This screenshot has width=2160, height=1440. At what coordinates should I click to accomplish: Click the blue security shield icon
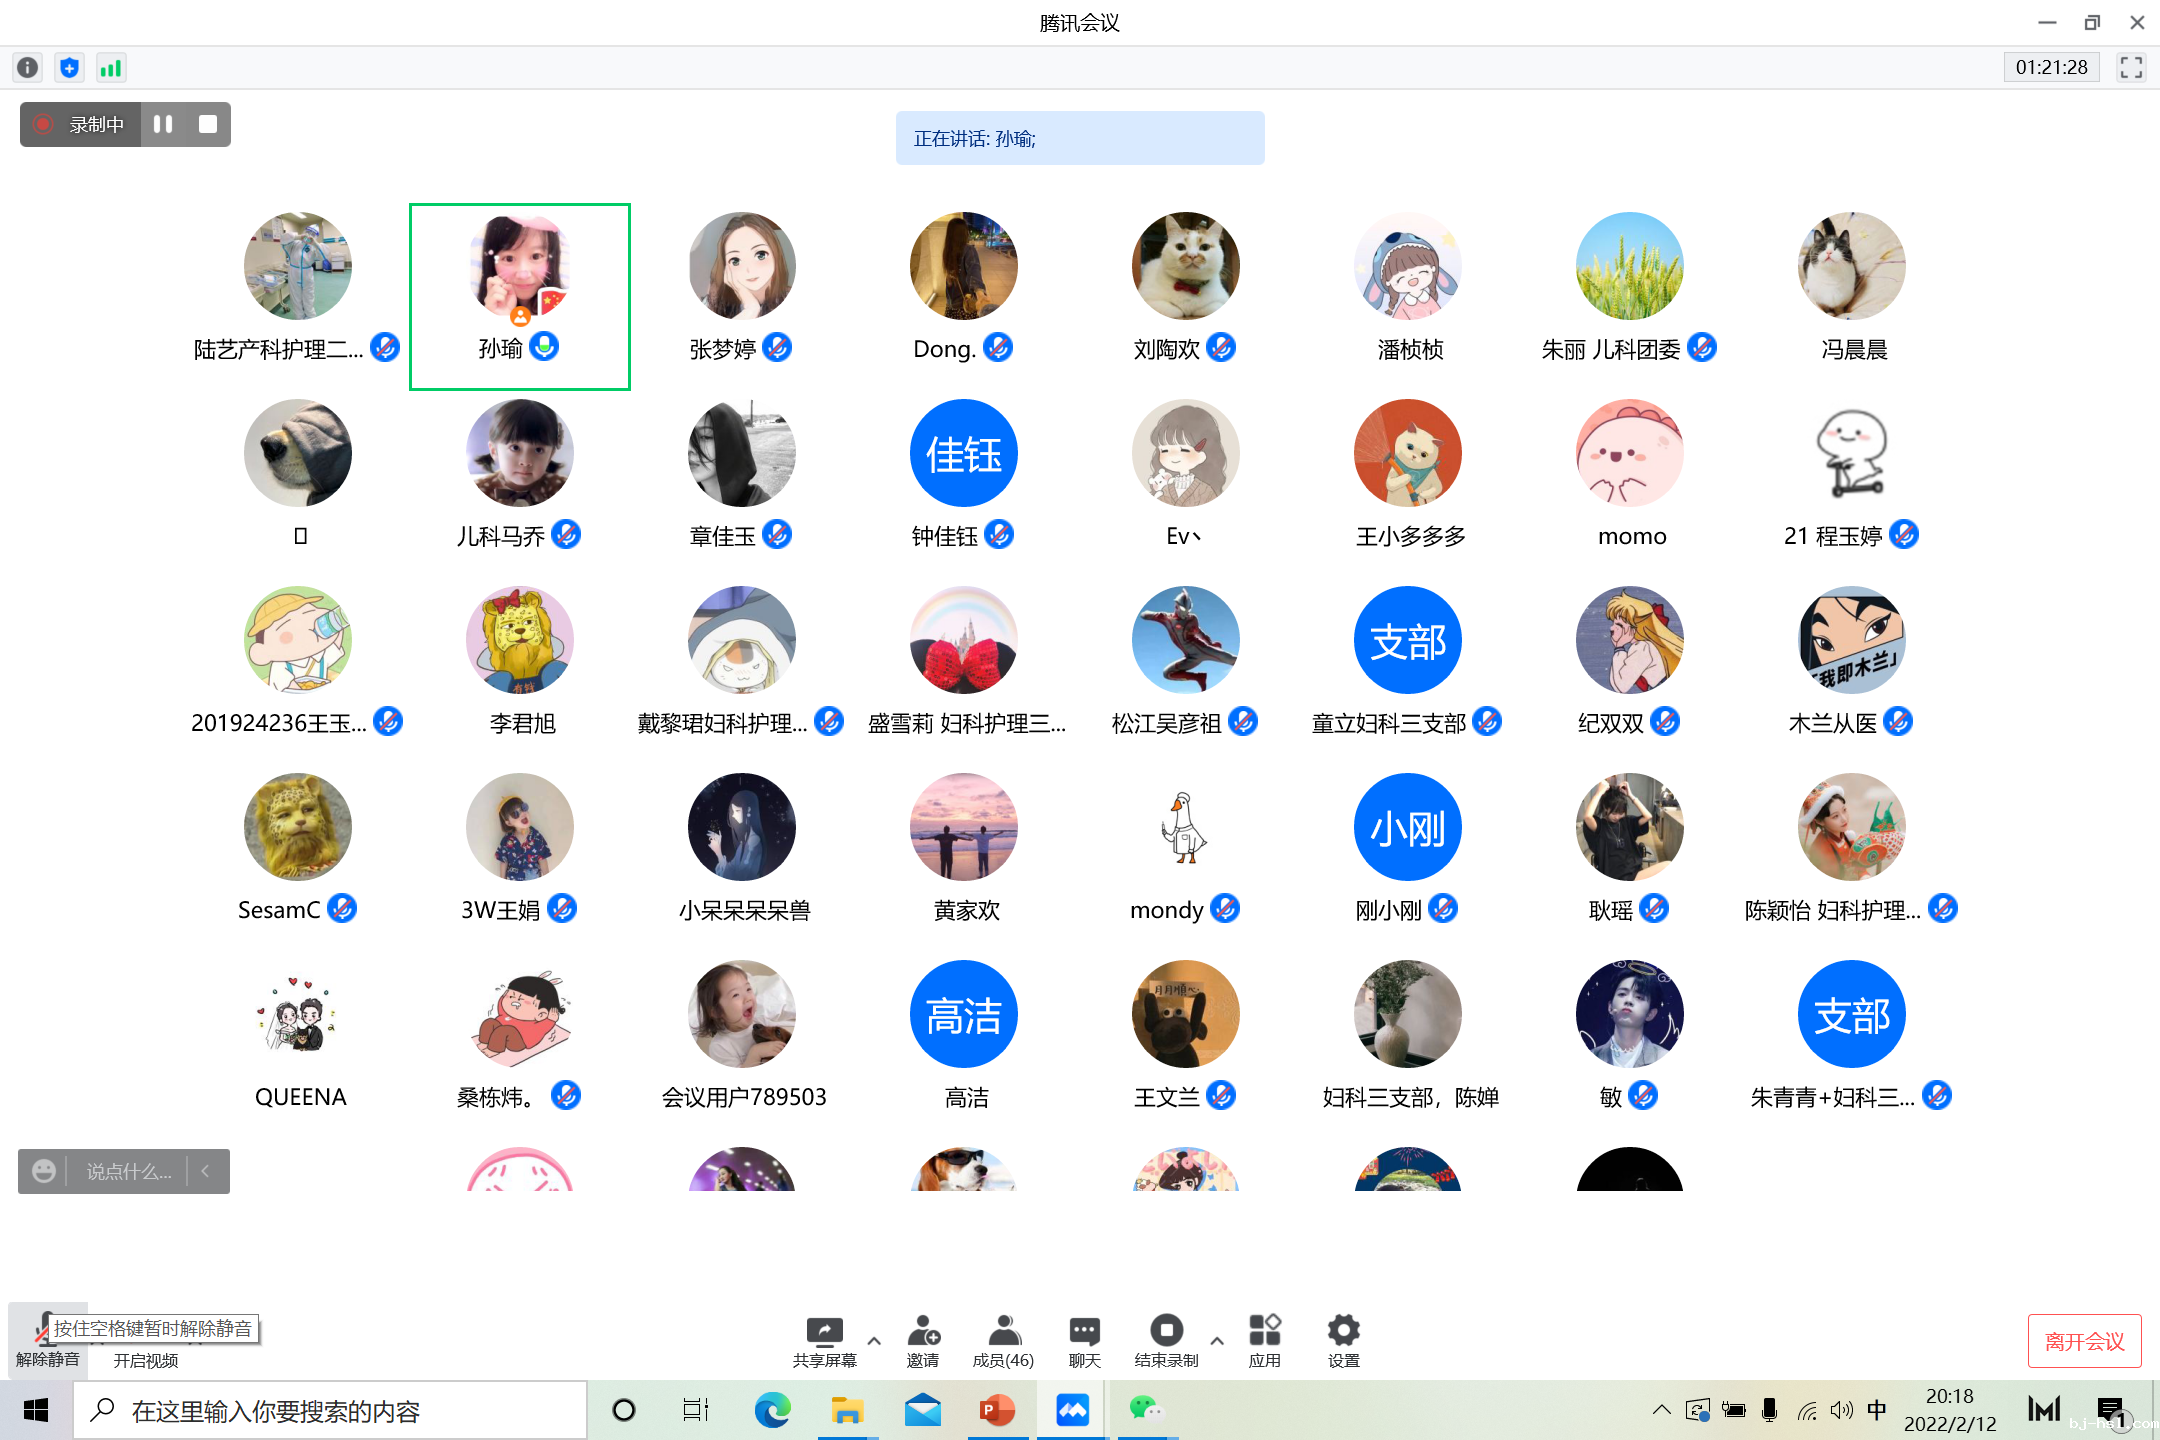pos(69,67)
